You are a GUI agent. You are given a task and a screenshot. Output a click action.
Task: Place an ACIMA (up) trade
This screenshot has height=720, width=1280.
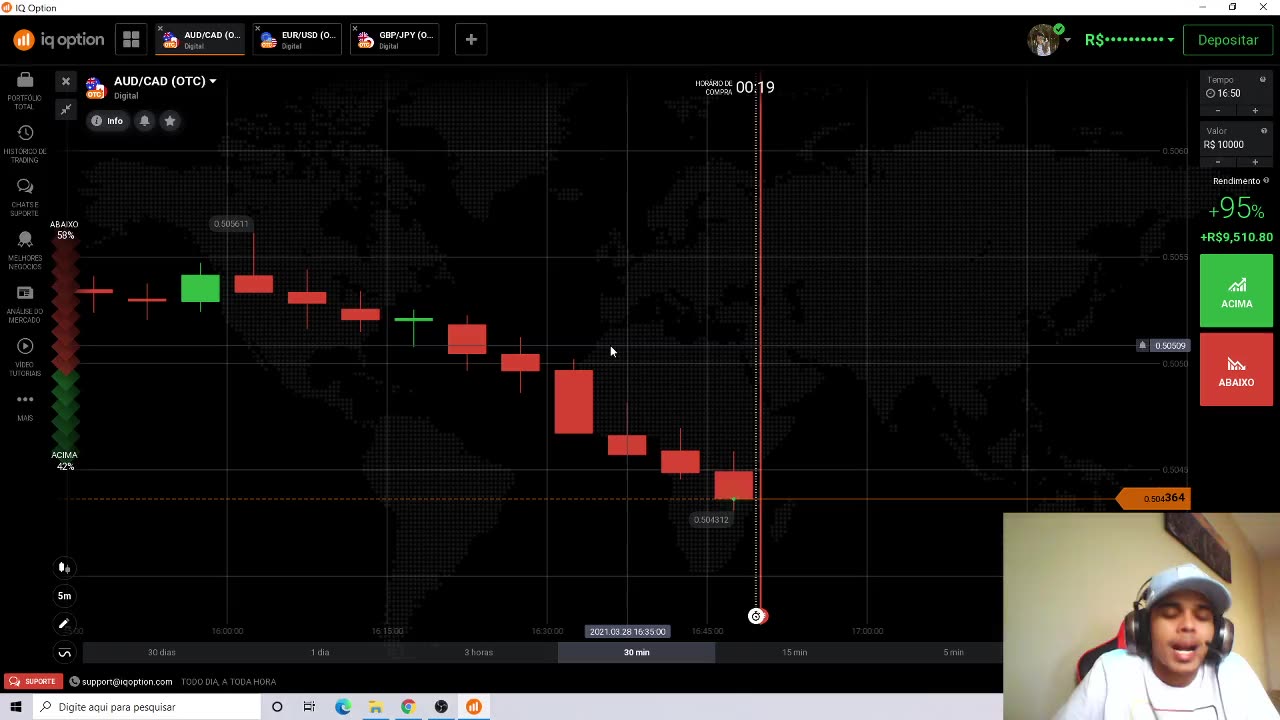click(x=1236, y=291)
